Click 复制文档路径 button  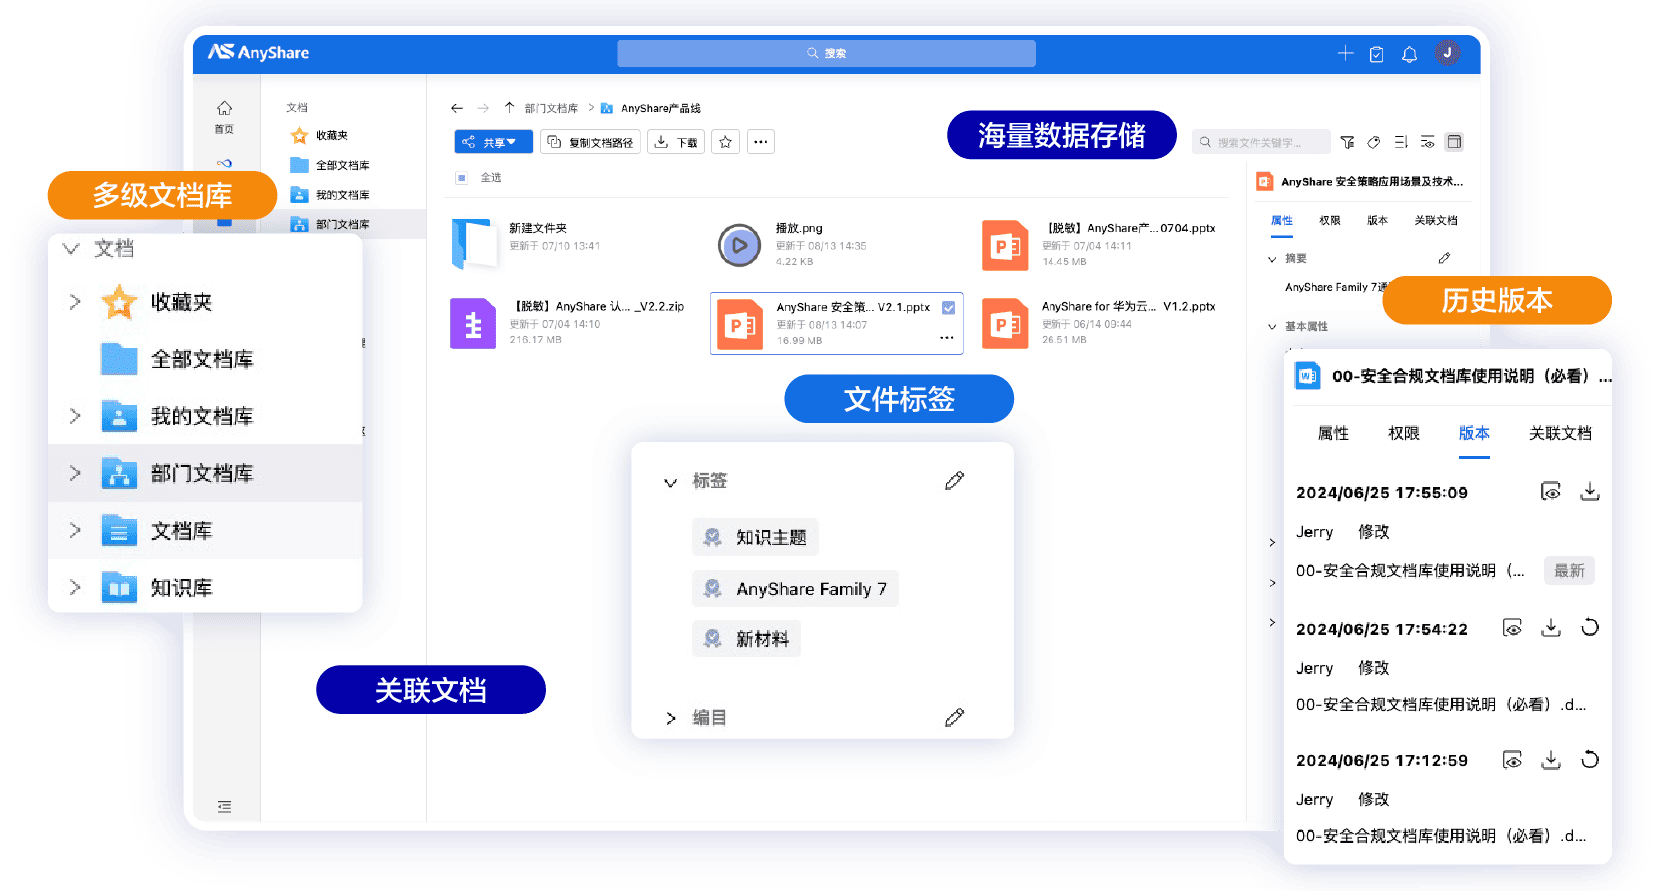click(x=590, y=142)
